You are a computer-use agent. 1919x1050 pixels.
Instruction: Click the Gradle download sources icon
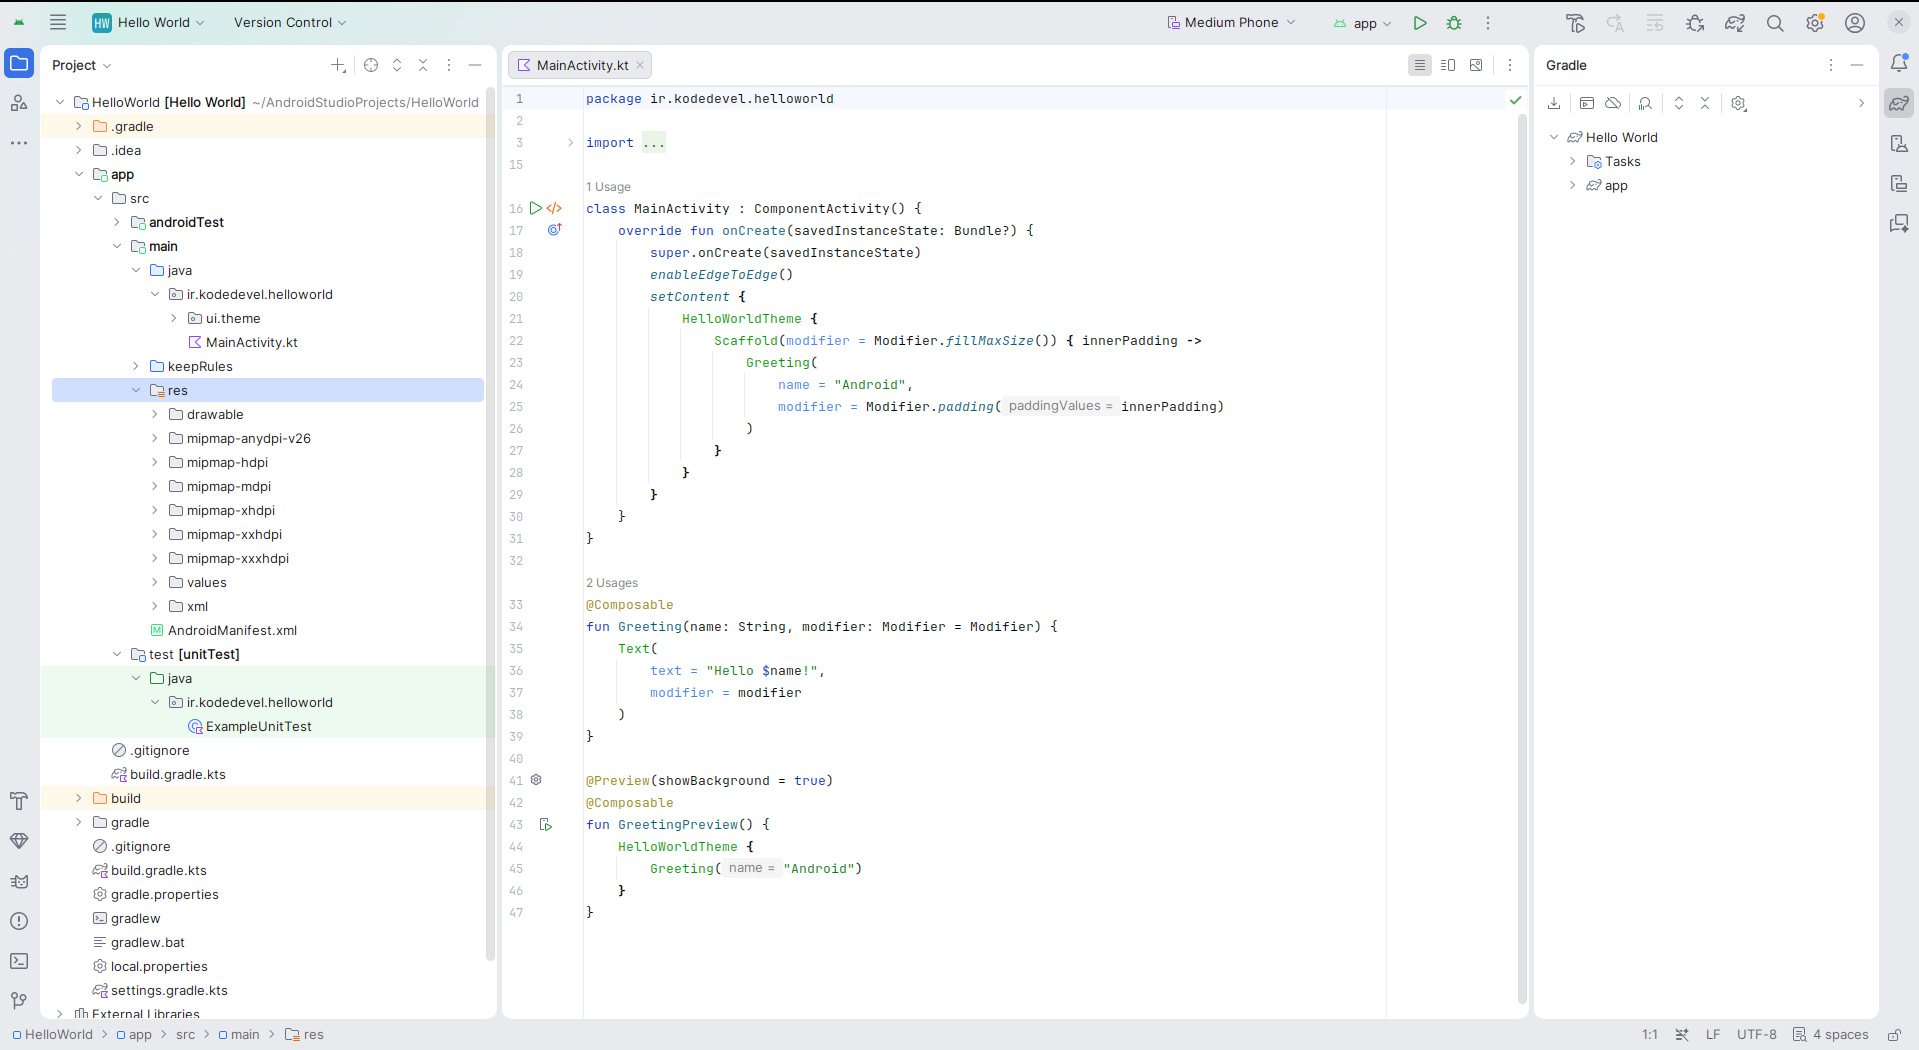(x=1554, y=103)
